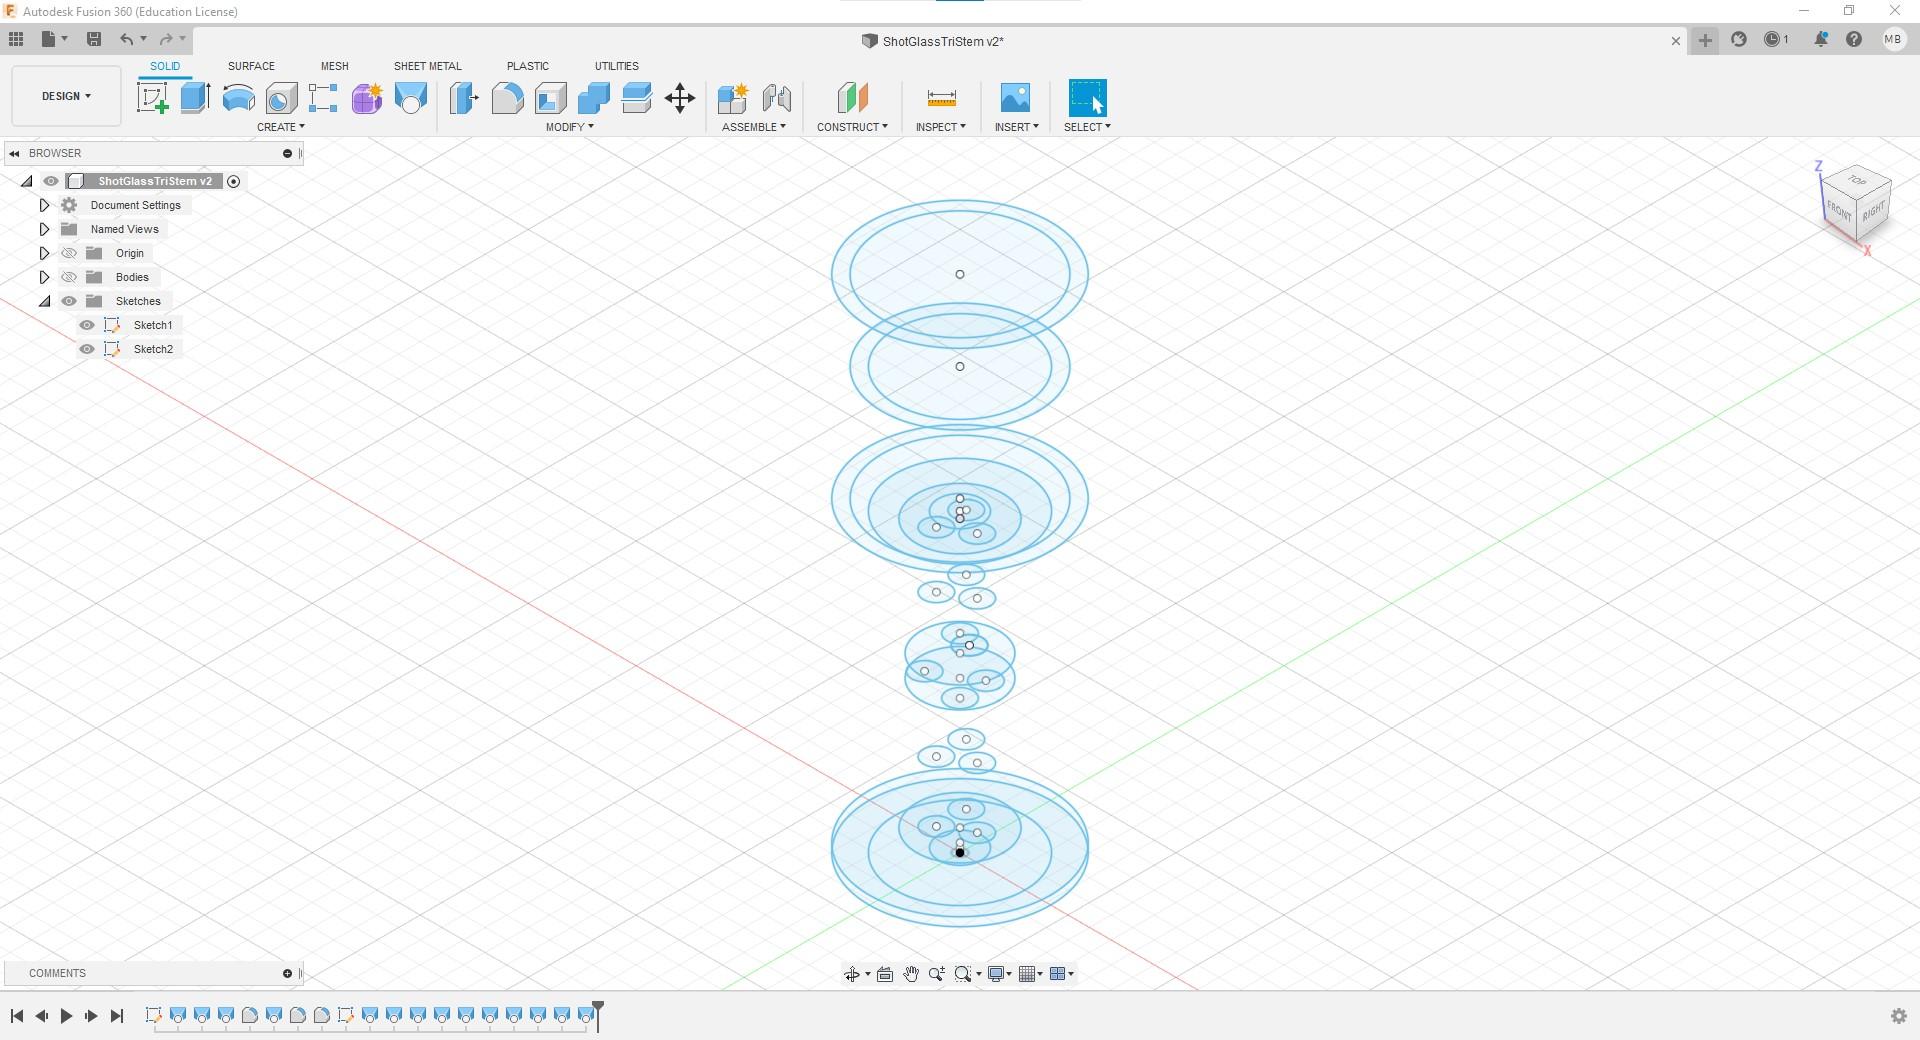Image resolution: width=1920 pixels, height=1040 pixels.
Task: Open the SELECT menu
Action: [1087, 127]
